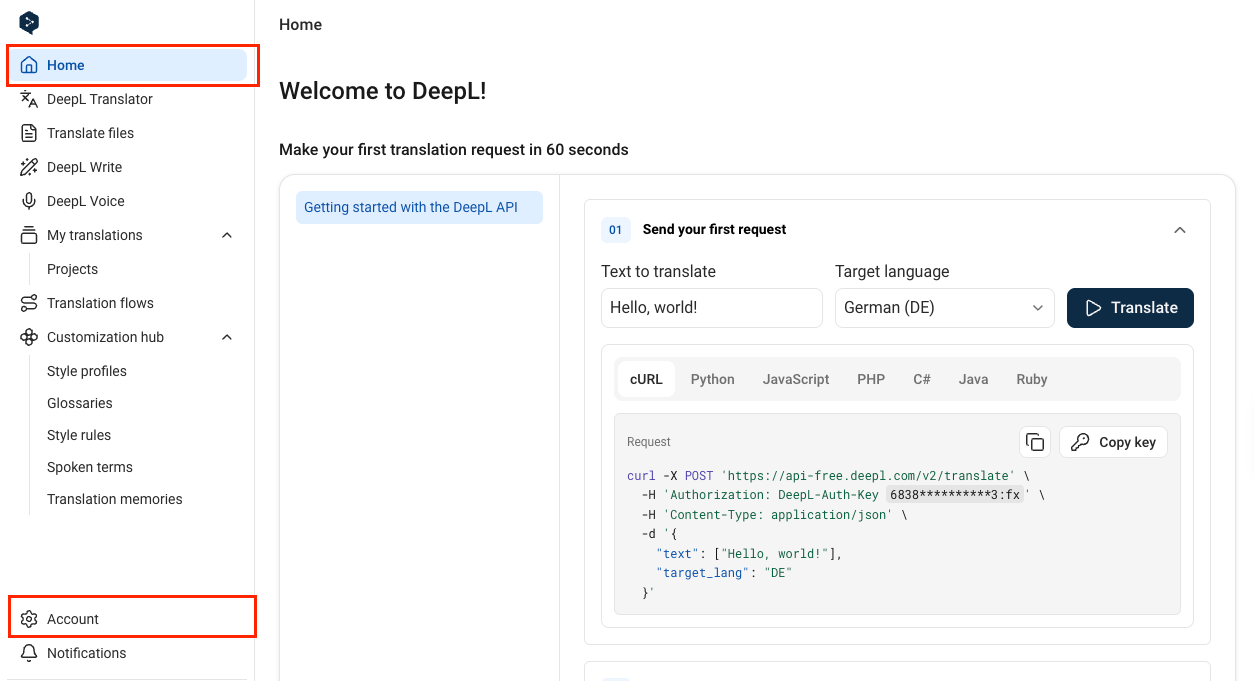
Task: Switch to the C# tab
Action: [922, 379]
